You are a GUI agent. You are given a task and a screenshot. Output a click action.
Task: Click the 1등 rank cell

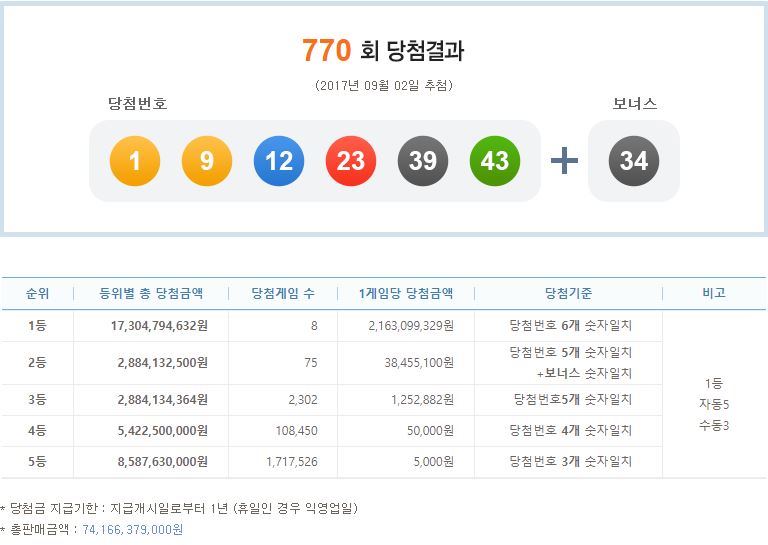[x=37, y=325]
